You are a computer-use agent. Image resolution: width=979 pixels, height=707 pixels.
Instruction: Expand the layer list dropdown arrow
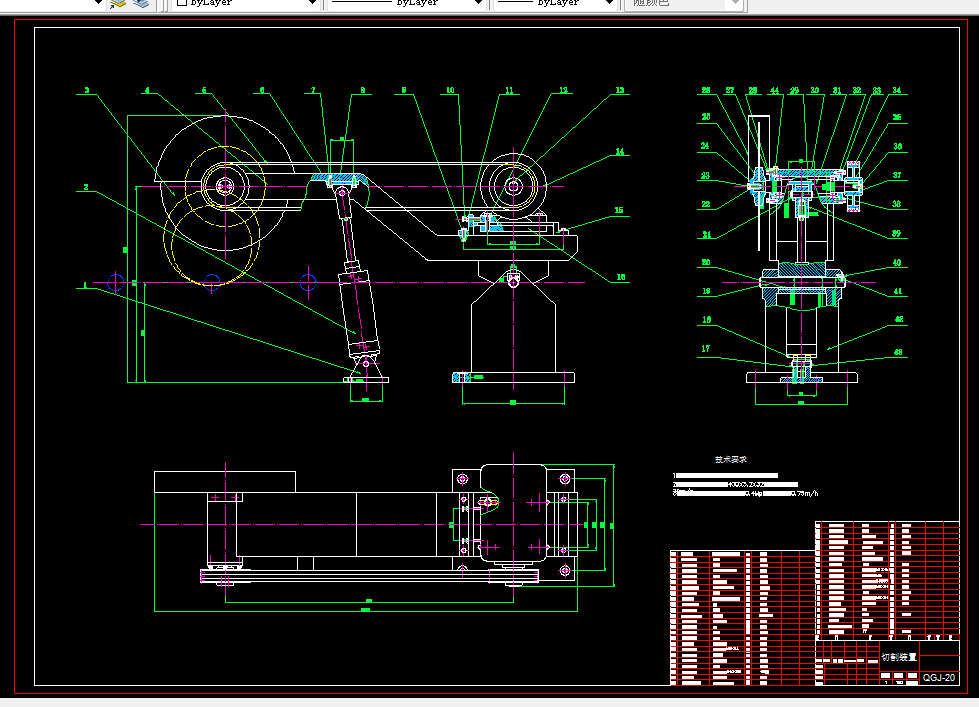pos(98,2)
